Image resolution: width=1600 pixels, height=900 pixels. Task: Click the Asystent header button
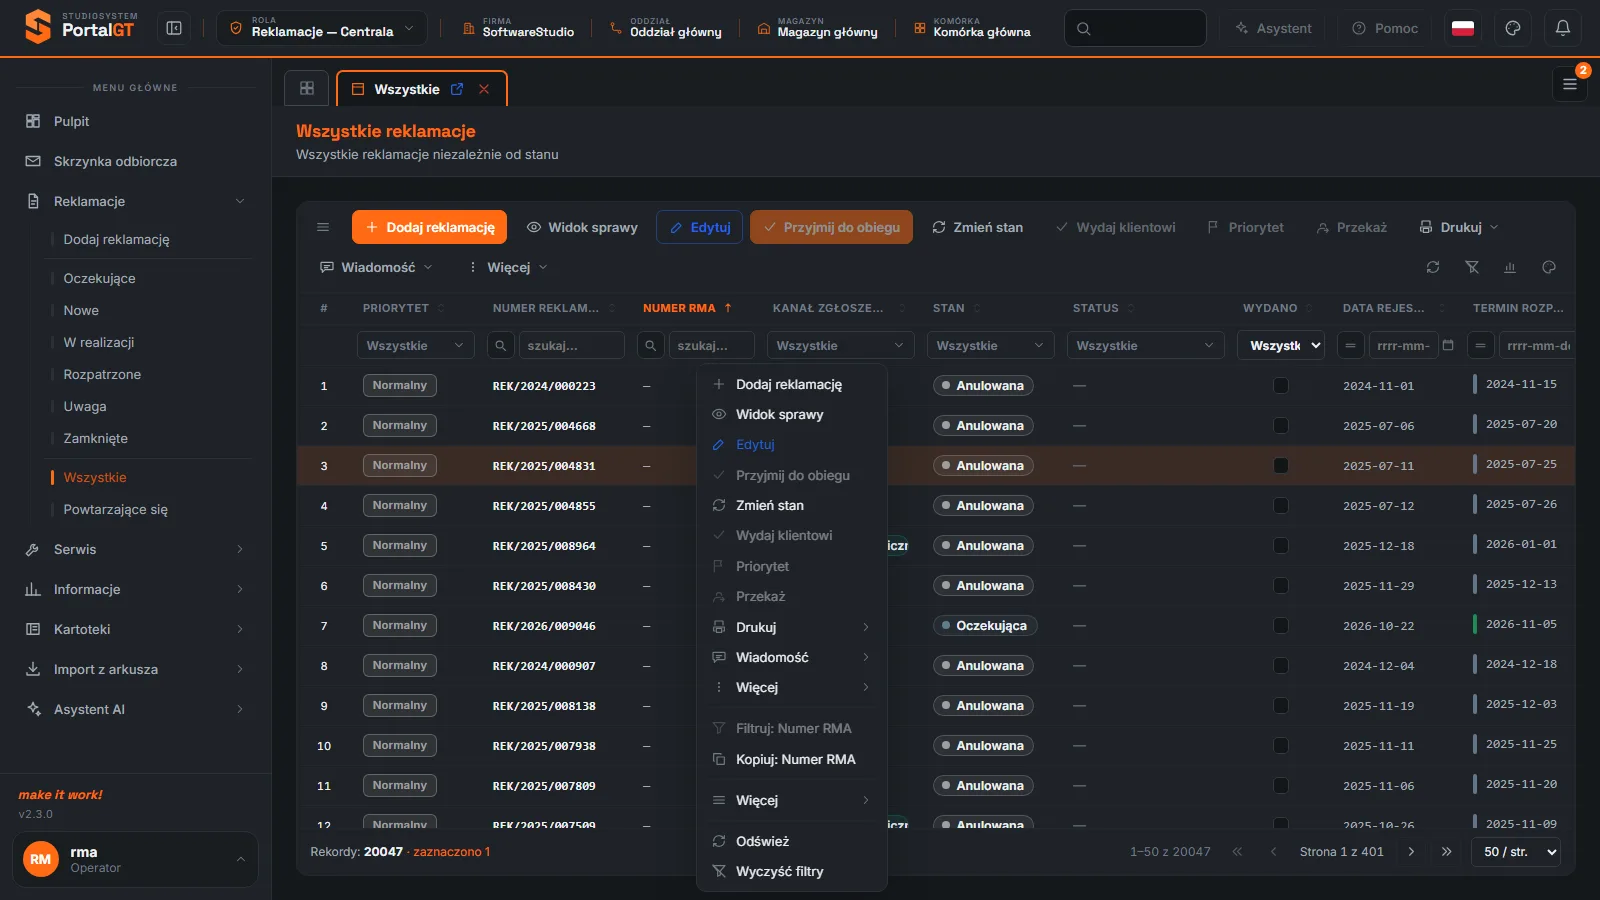[1272, 28]
